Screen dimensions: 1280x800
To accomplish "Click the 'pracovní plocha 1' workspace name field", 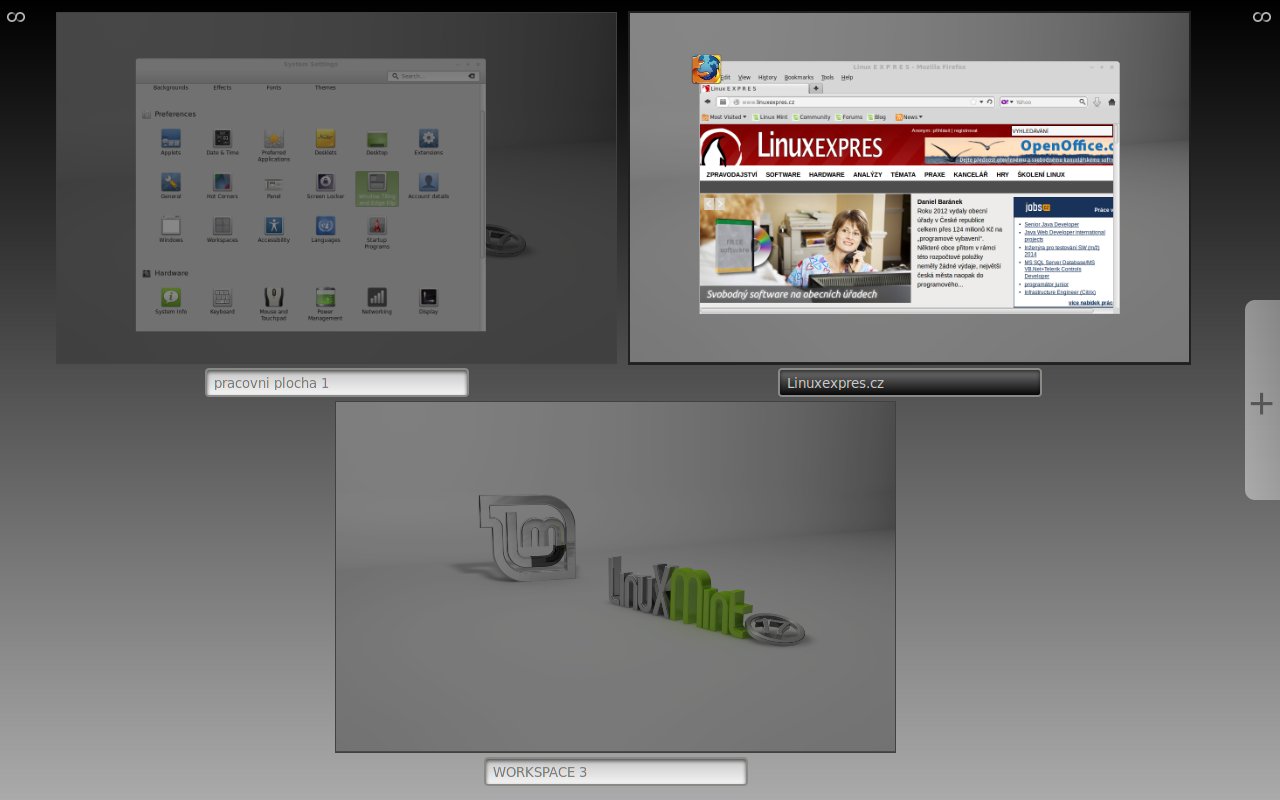I will (337, 383).
